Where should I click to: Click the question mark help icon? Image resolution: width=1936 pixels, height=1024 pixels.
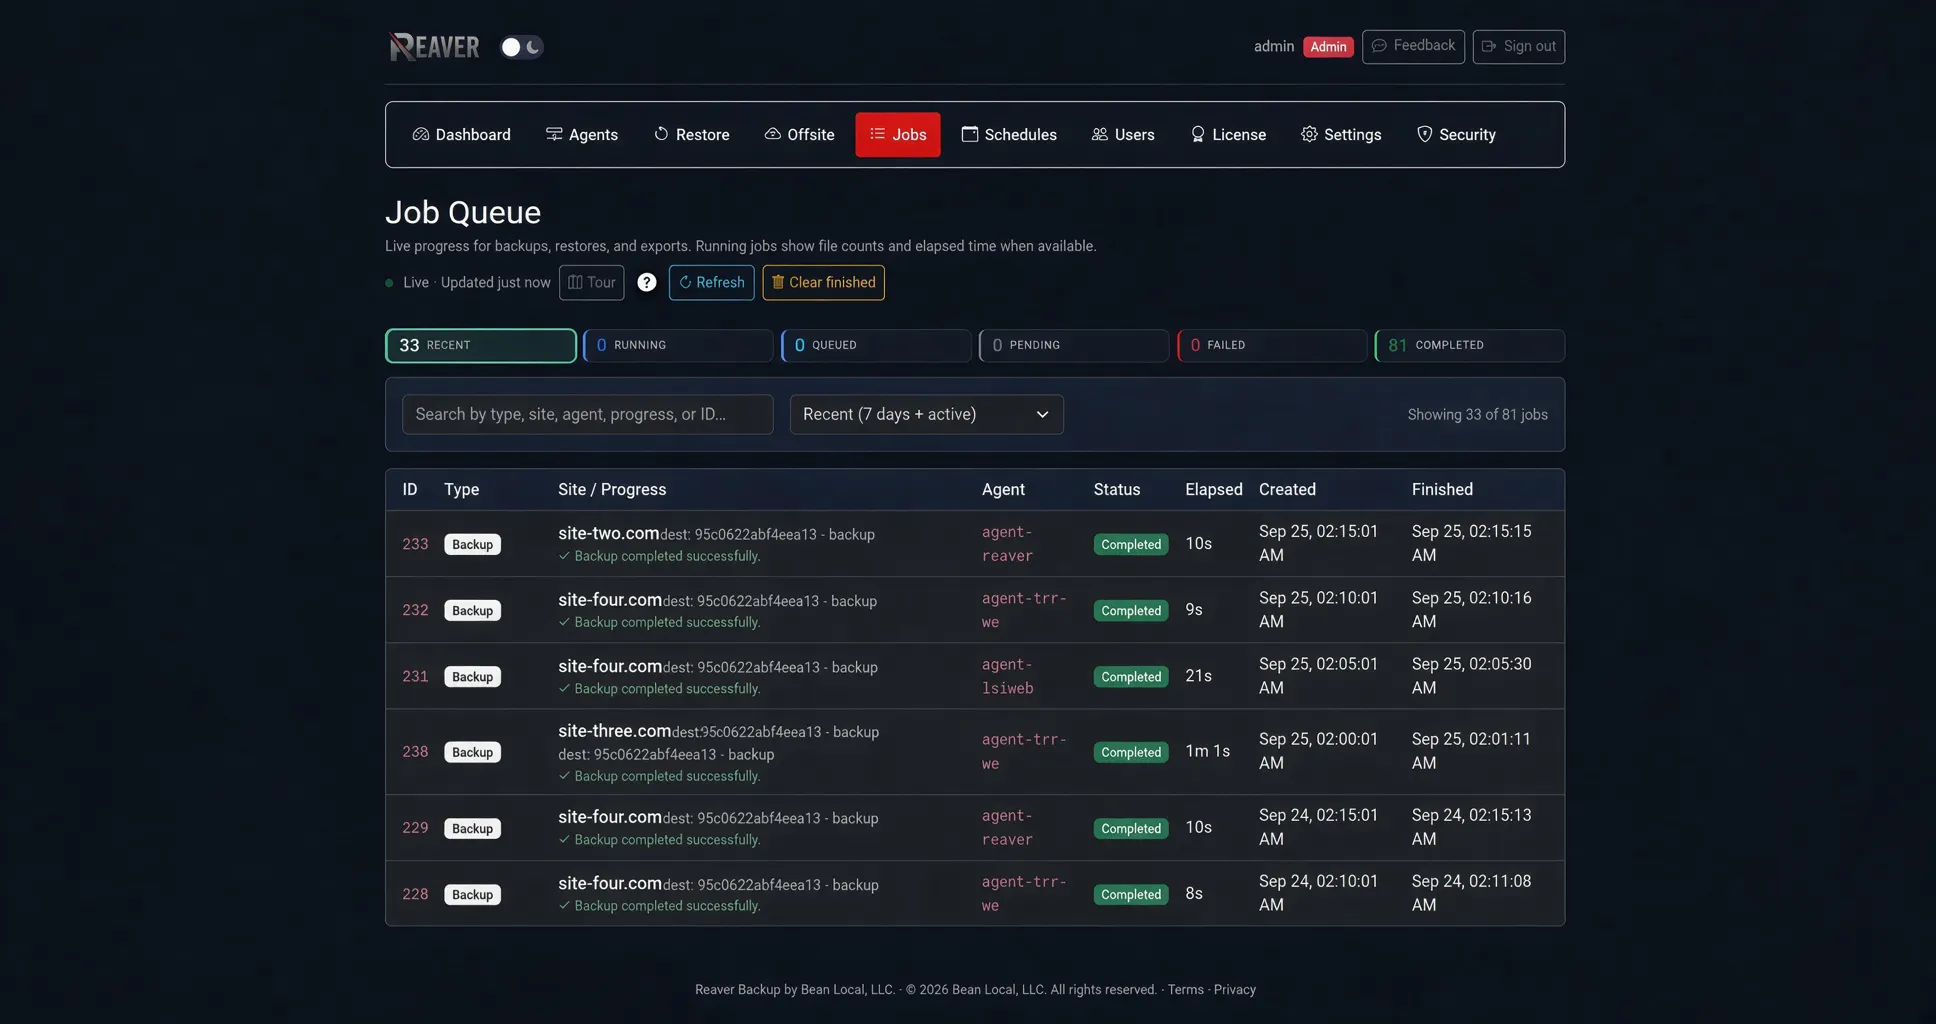click(x=647, y=283)
